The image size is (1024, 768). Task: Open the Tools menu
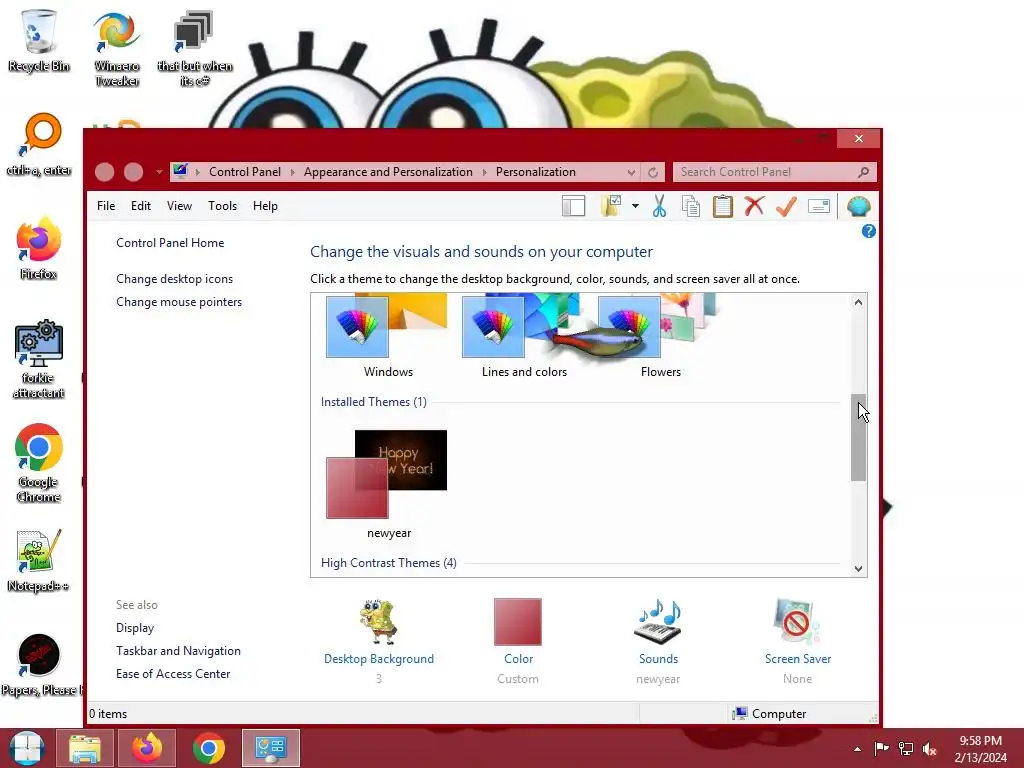[x=222, y=206]
